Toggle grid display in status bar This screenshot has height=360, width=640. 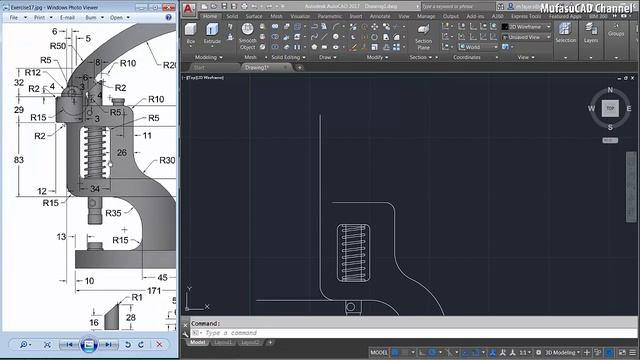(x=395, y=352)
